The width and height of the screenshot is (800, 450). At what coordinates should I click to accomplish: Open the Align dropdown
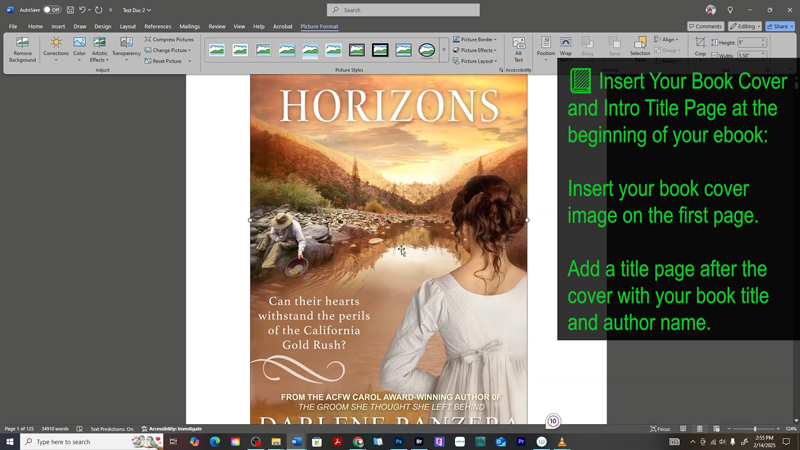666,39
